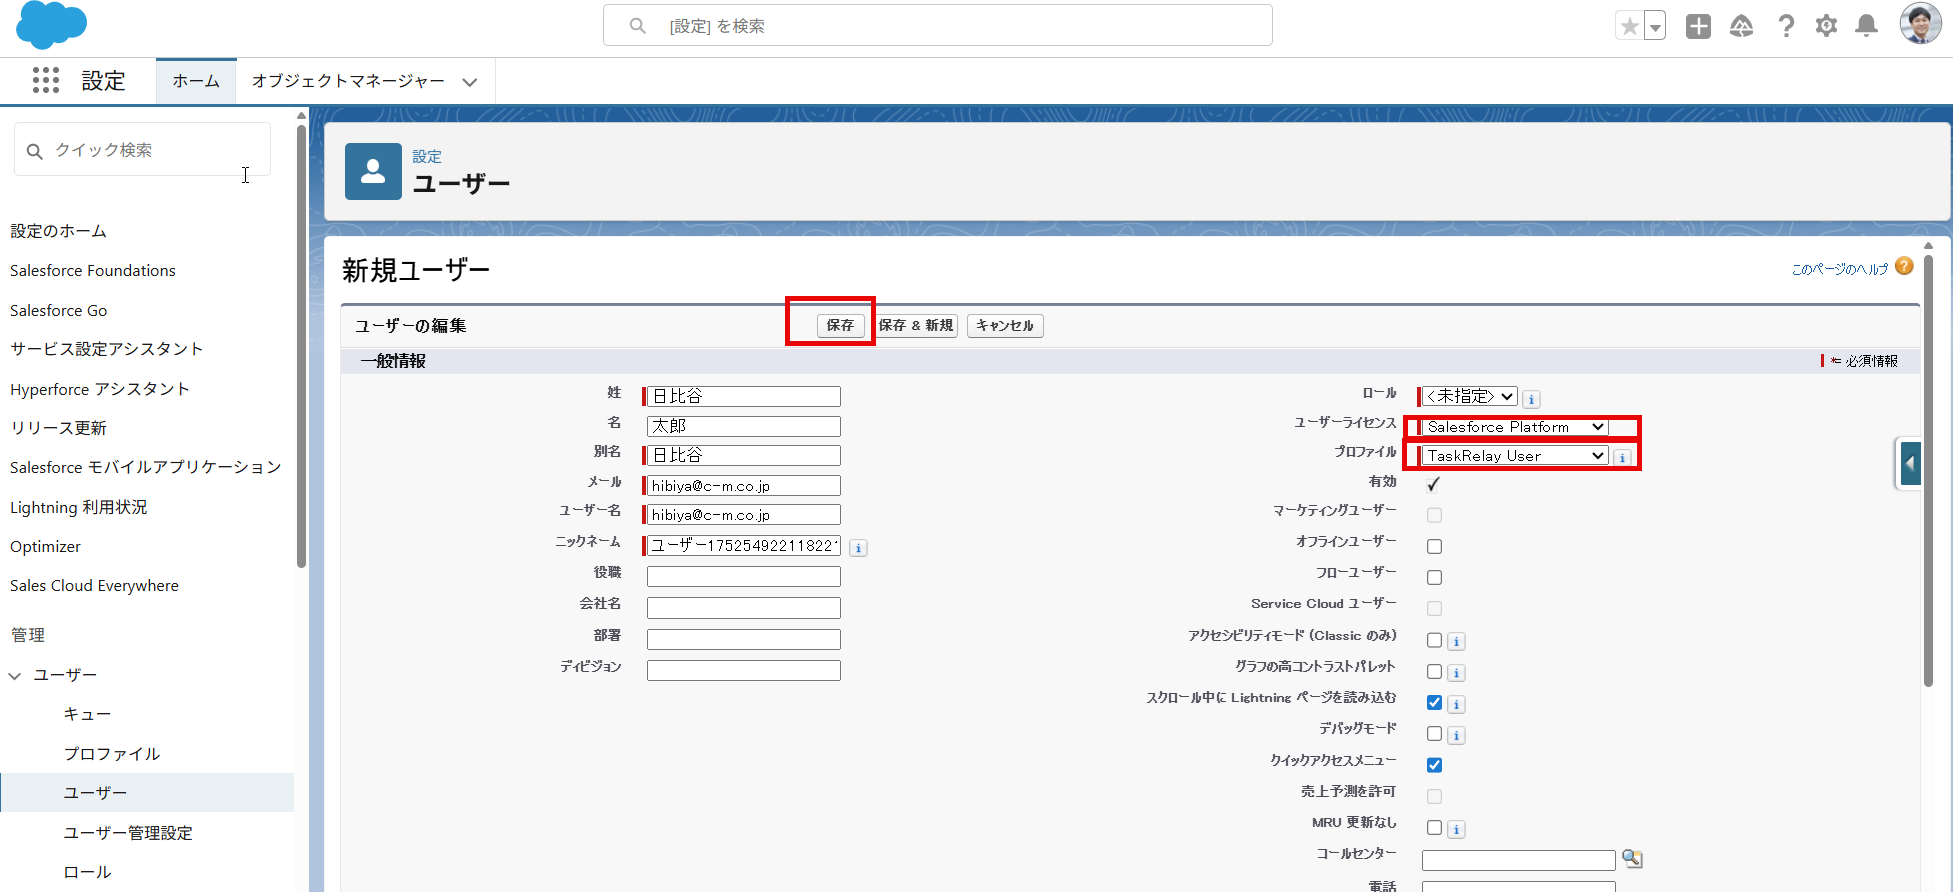
Task: Toggle the フローユーザー checkbox
Action: tap(1434, 578)
